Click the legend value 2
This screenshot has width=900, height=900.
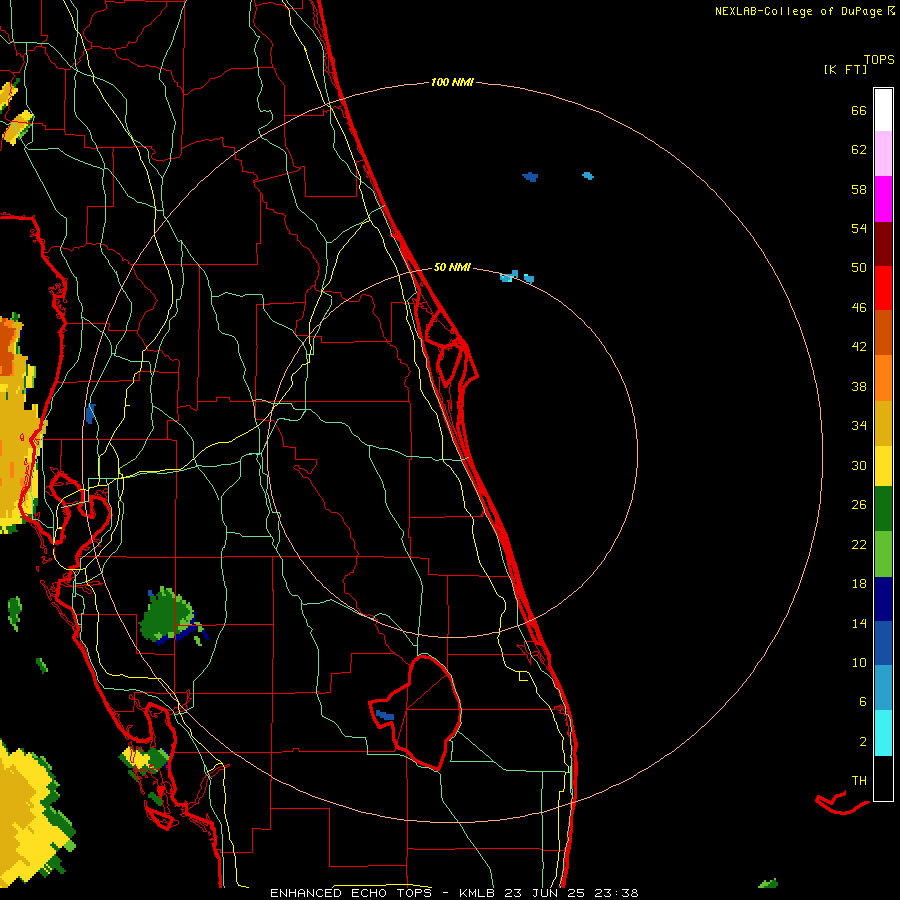(x=863, y=742)
